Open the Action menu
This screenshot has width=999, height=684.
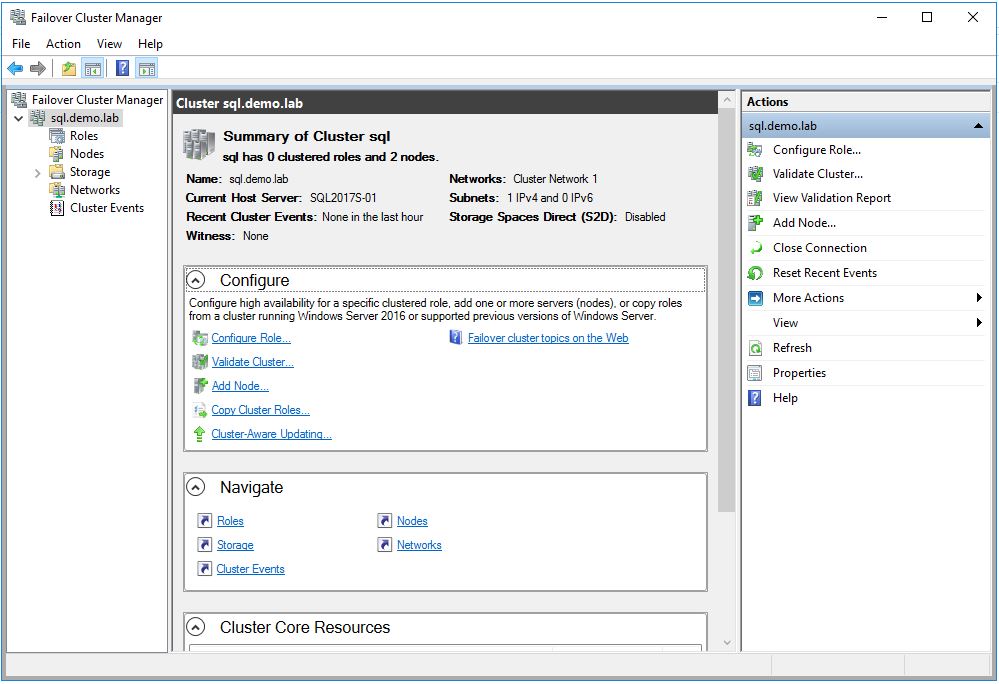coord(63,44)
